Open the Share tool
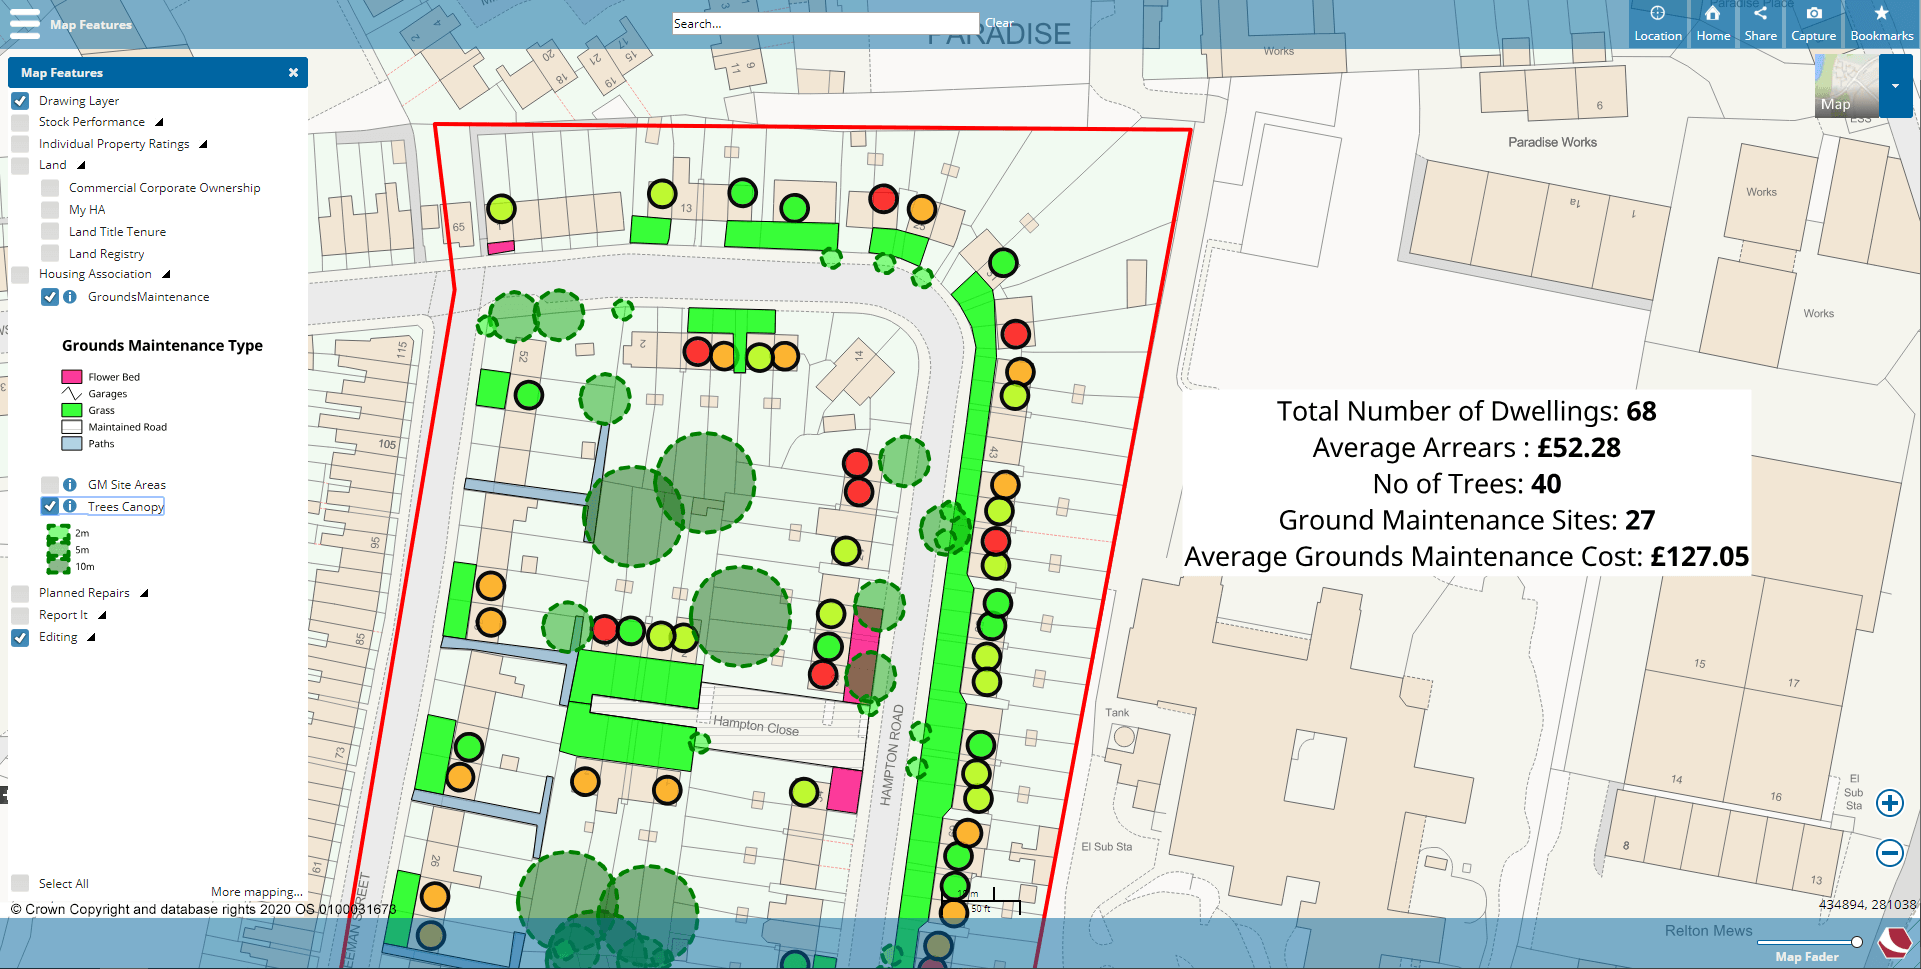 pyautogui.click(x=1760, y=14)
